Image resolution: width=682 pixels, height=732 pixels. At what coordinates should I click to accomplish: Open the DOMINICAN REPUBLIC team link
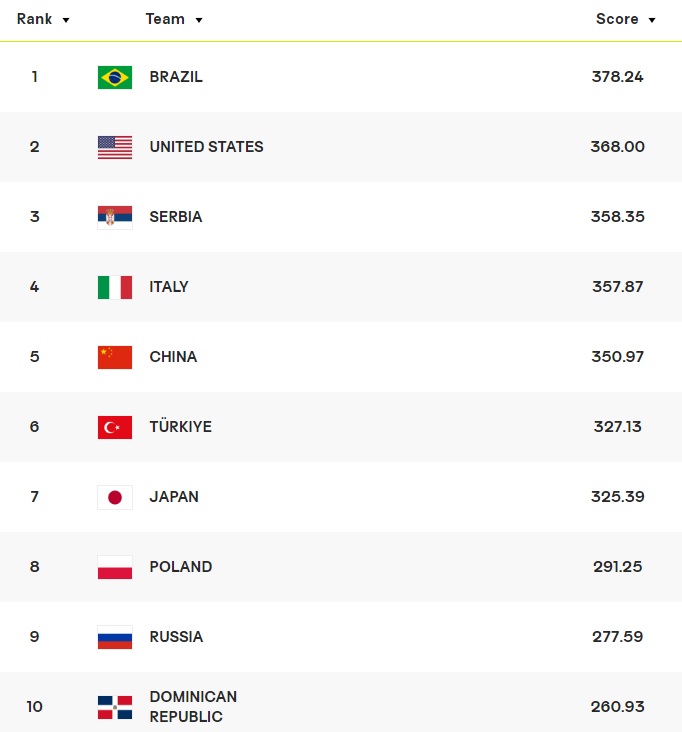193,707
